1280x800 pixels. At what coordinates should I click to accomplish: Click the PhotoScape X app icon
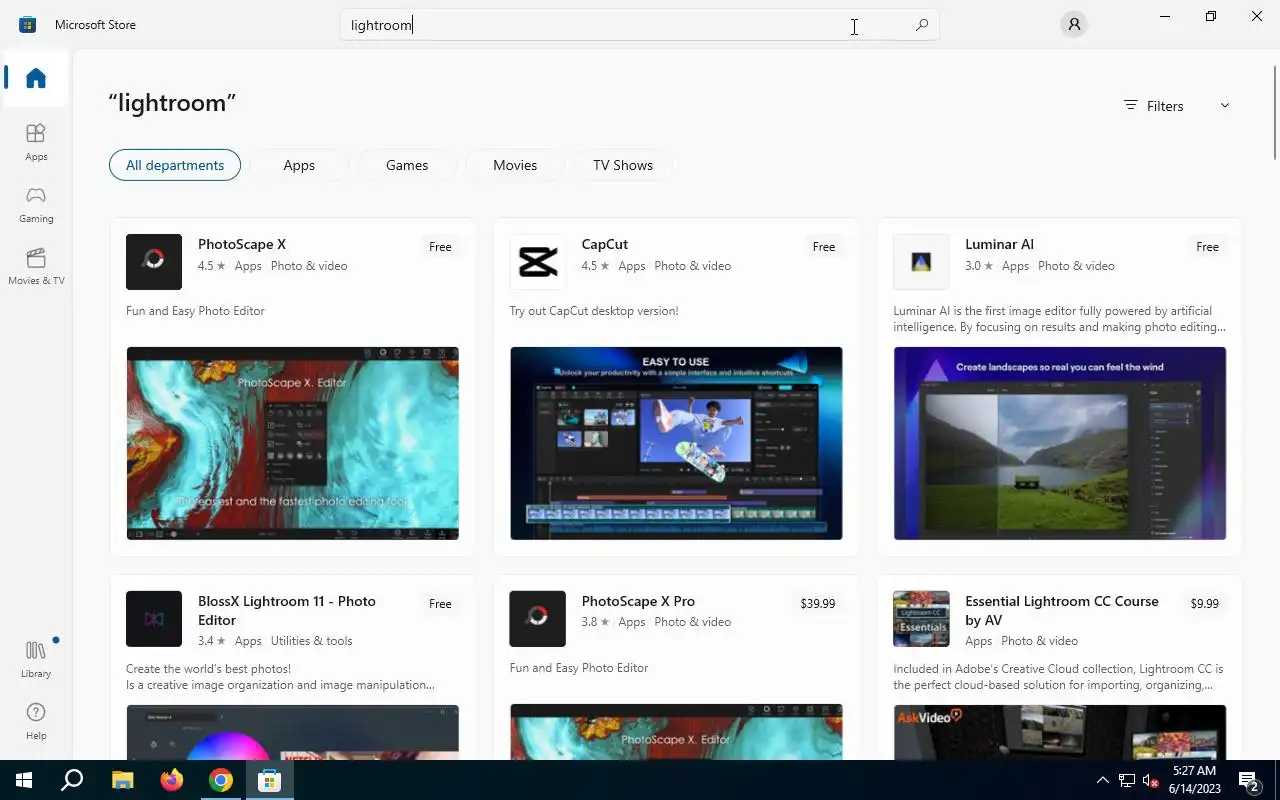154,262
